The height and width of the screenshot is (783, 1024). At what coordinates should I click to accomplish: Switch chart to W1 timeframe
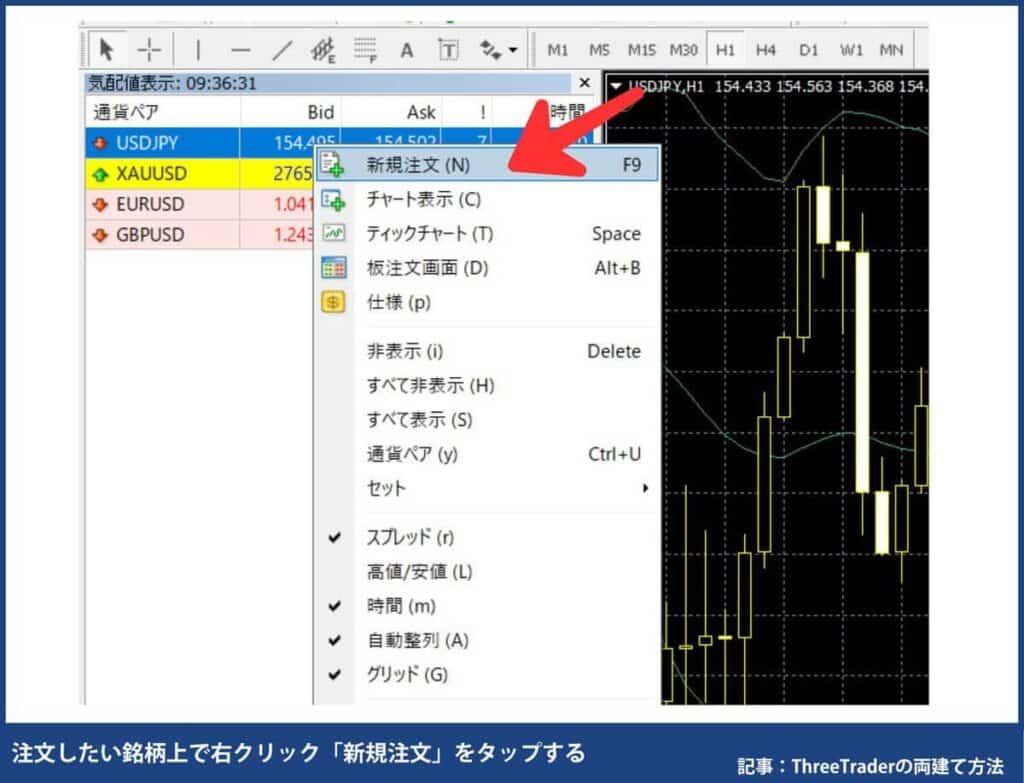pos(850,50)
